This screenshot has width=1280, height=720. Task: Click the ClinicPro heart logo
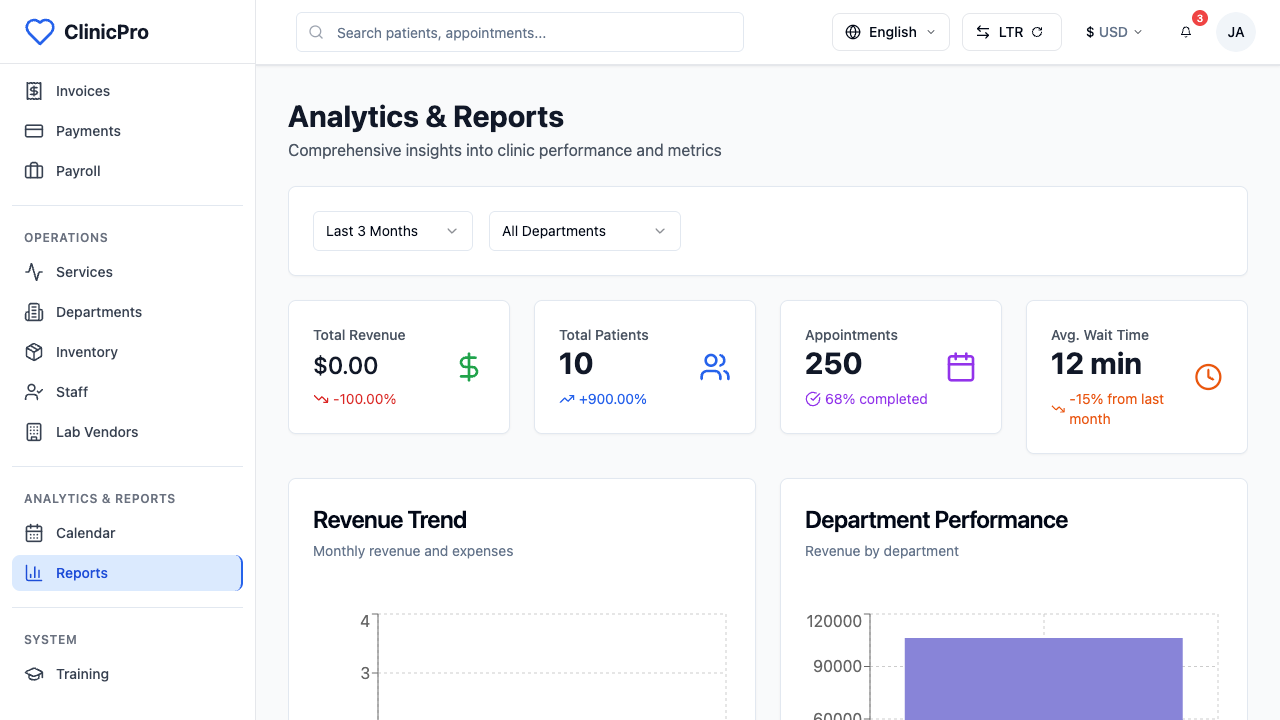pos(39,32)
